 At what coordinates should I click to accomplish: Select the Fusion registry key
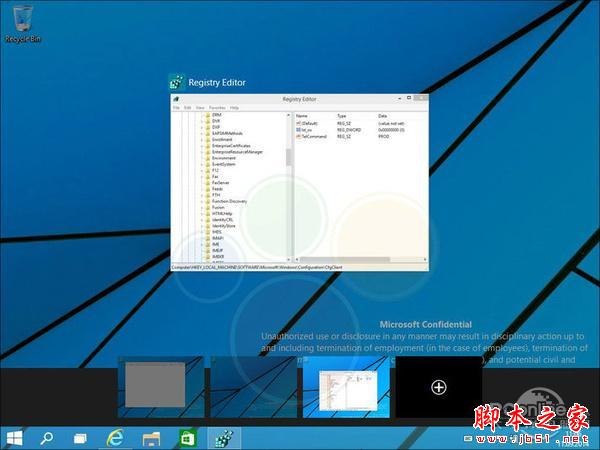point(218,207)
